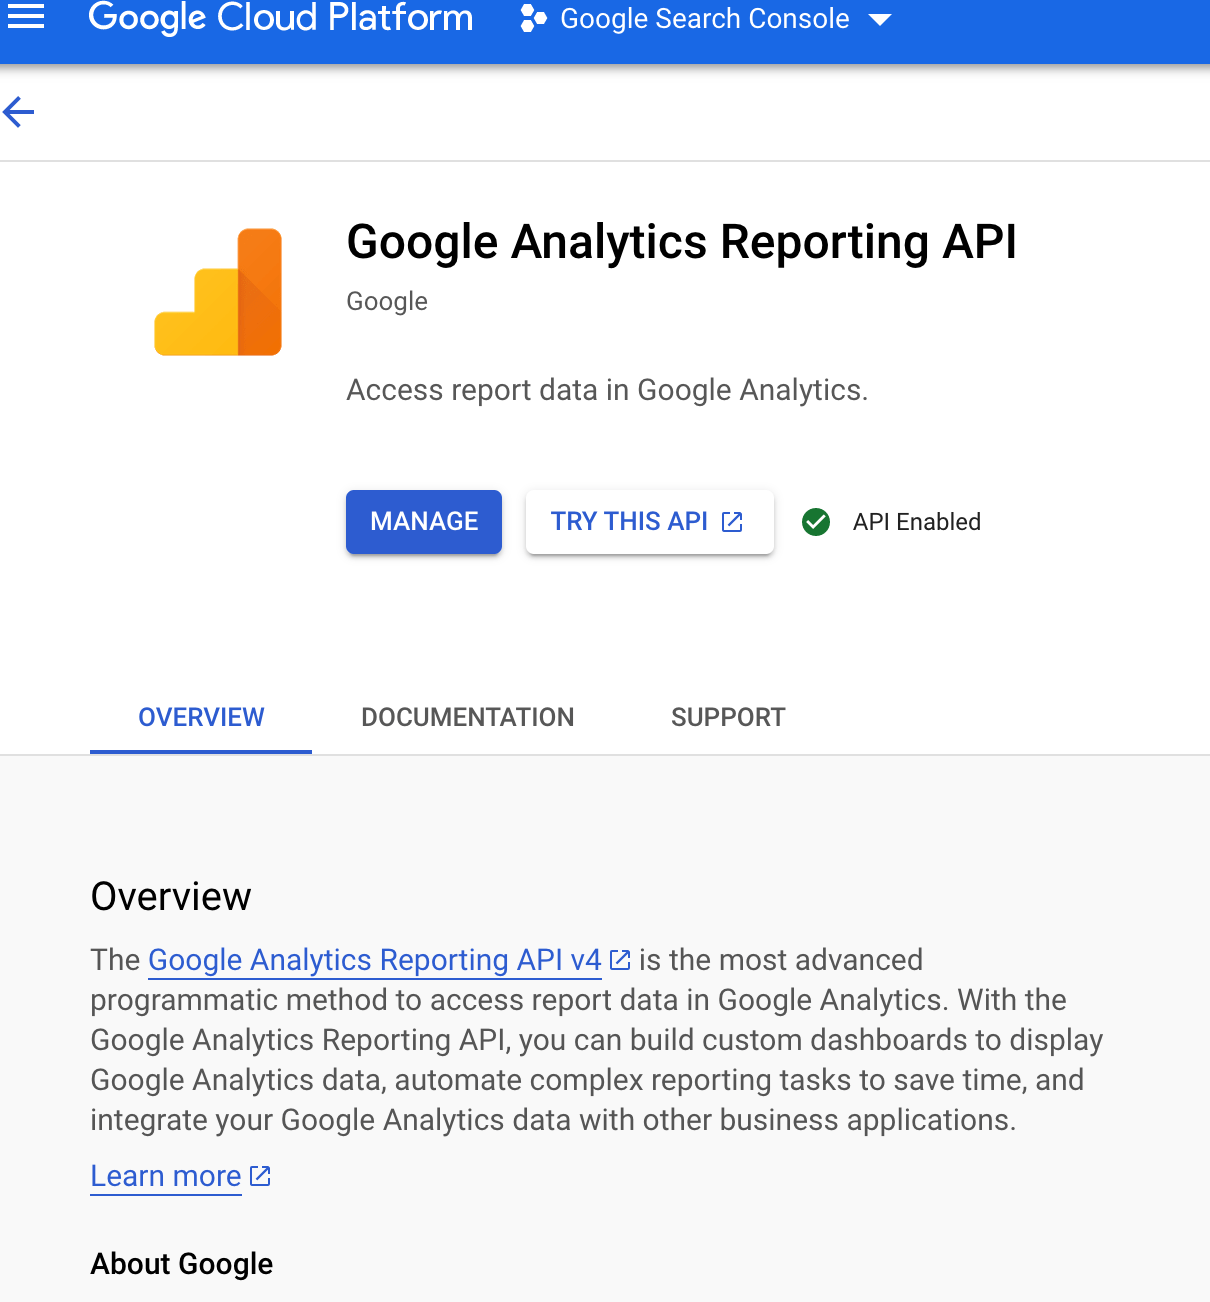Click 'Access report data in Google Analytics.' text
The image size is (1210, 1302).
tap(607, 390)
